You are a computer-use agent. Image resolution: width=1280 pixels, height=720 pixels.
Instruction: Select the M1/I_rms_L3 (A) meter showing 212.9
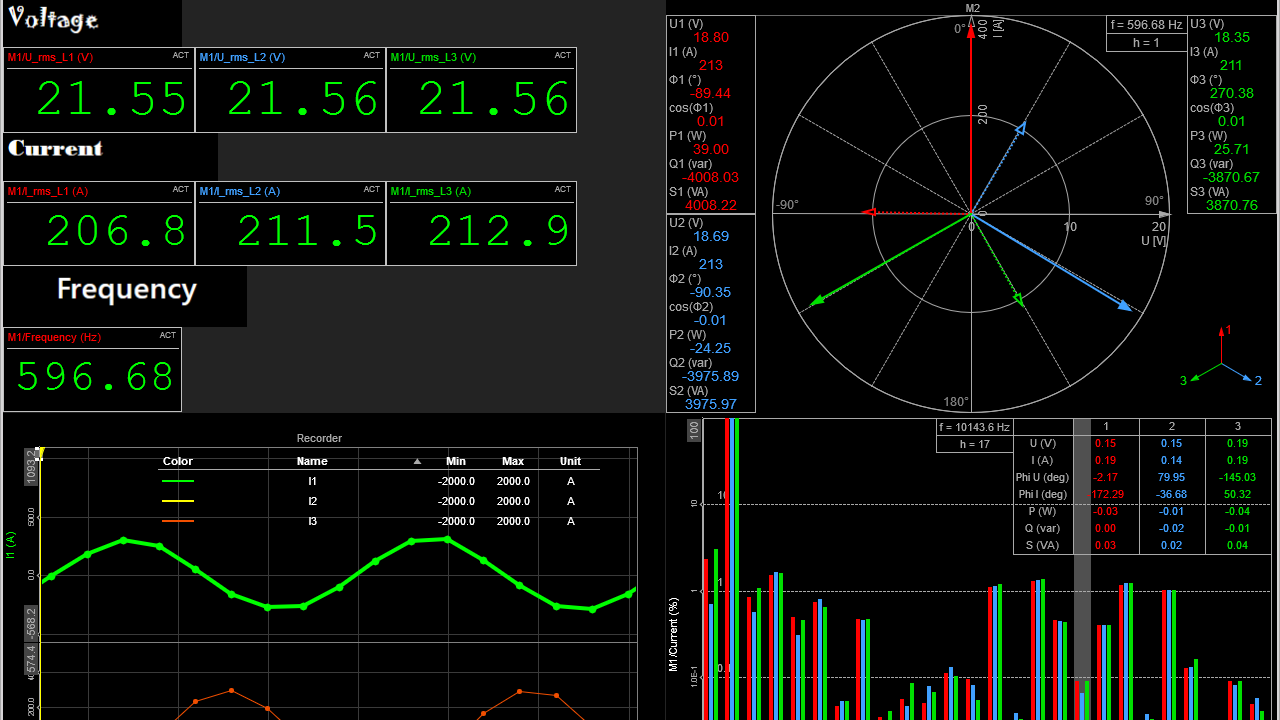tap(481, 223)
